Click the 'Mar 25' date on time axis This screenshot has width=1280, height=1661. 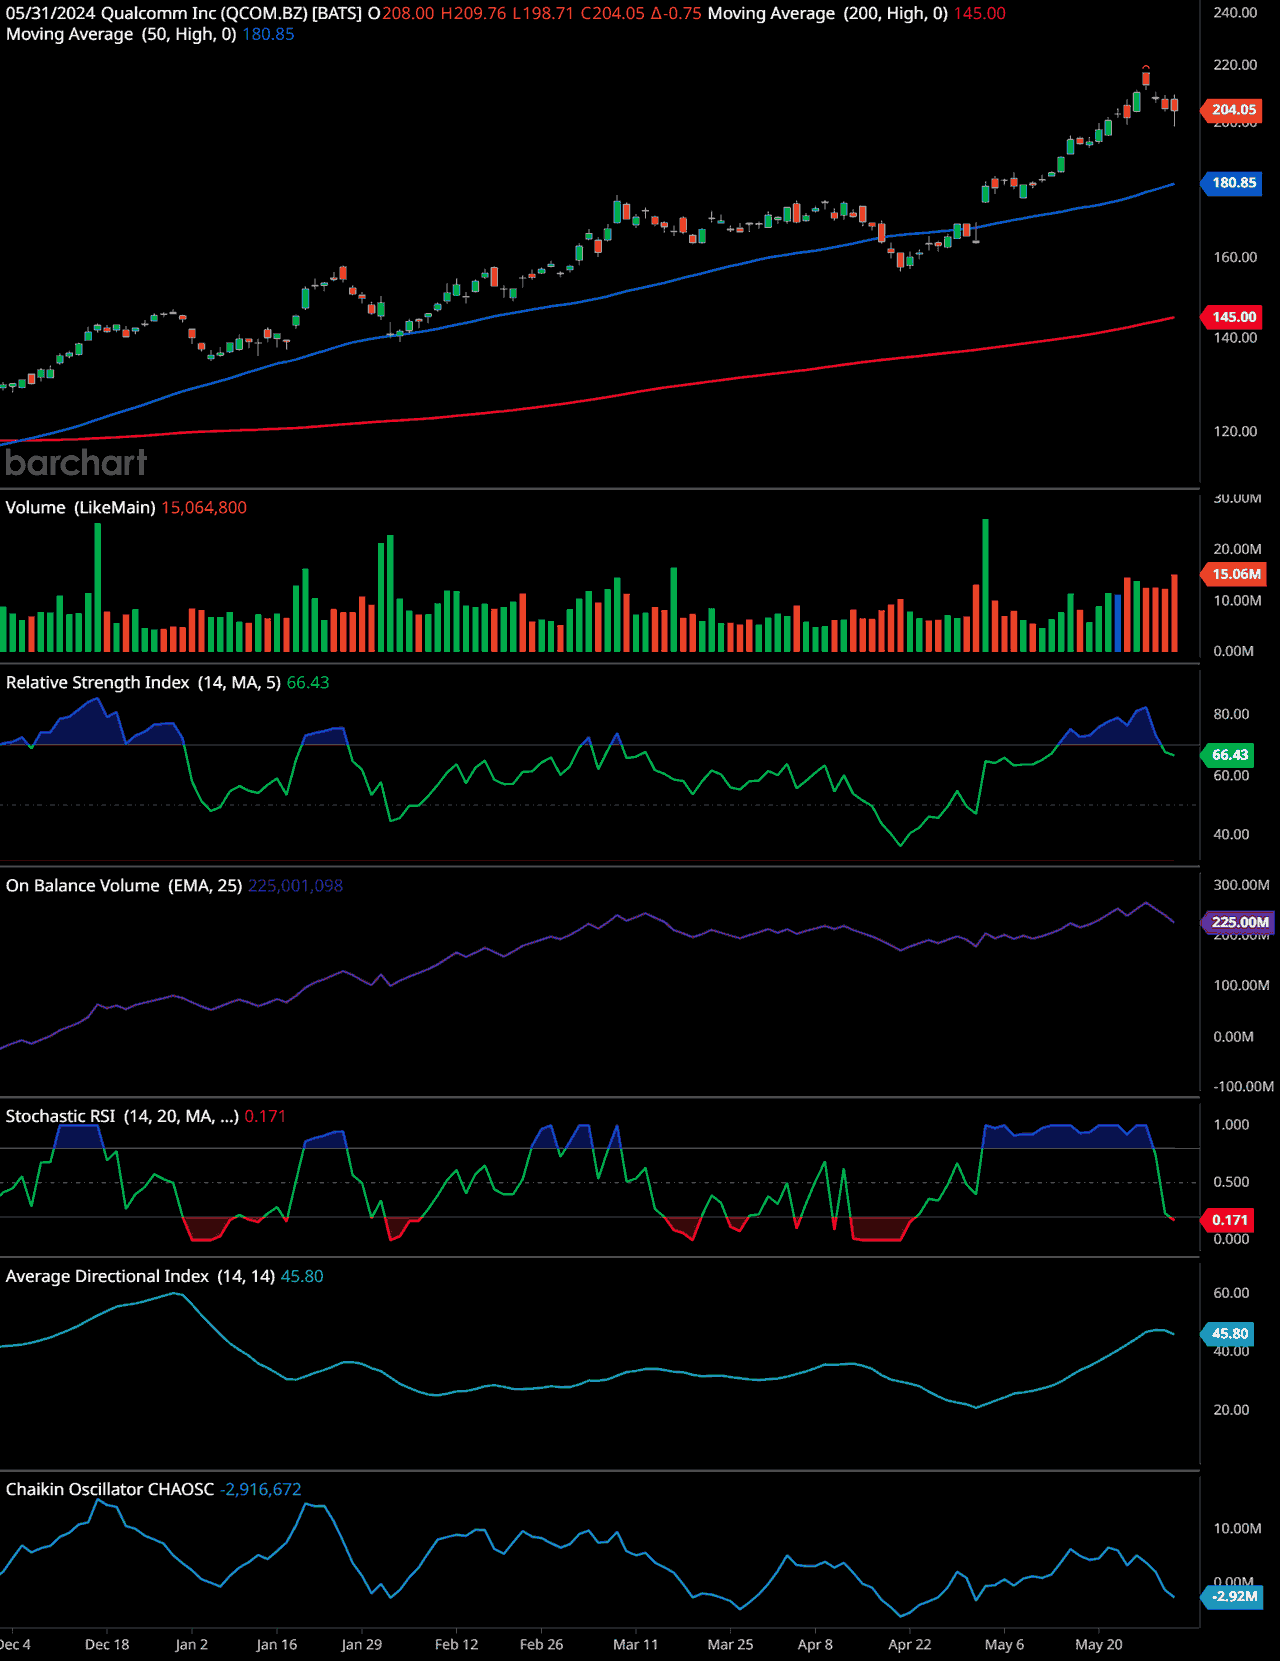pyautogui.click(x=730, y=1644)
